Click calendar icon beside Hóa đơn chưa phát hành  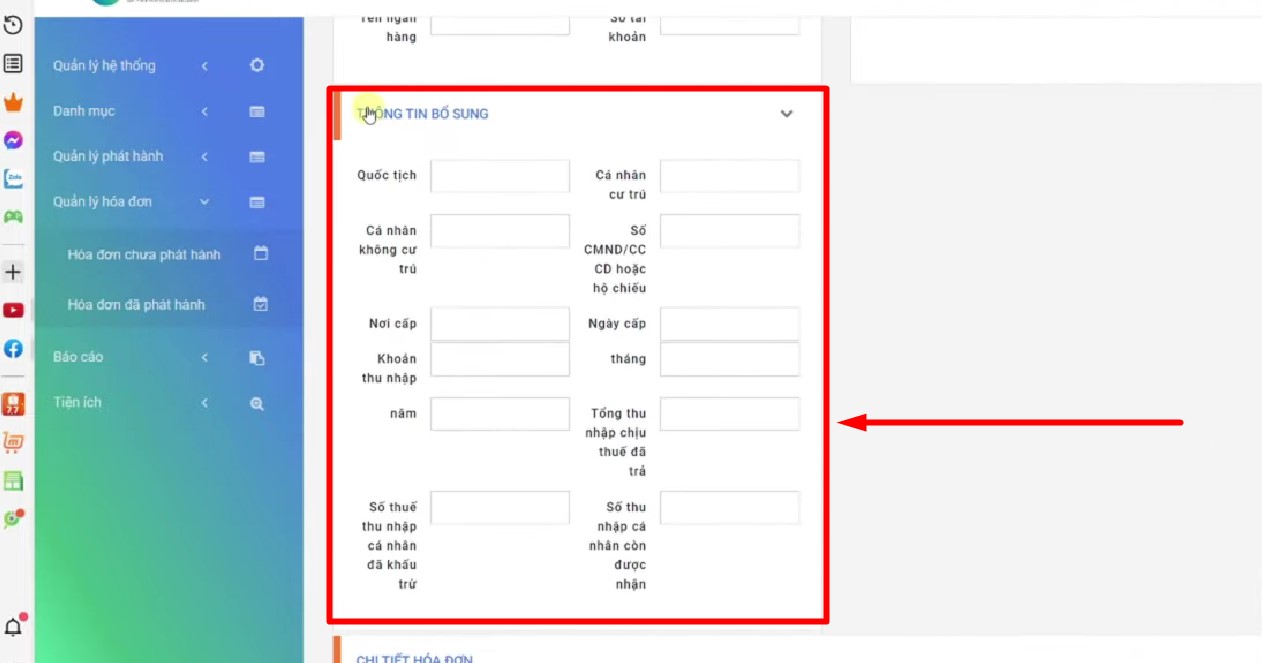tap(261, 254)
